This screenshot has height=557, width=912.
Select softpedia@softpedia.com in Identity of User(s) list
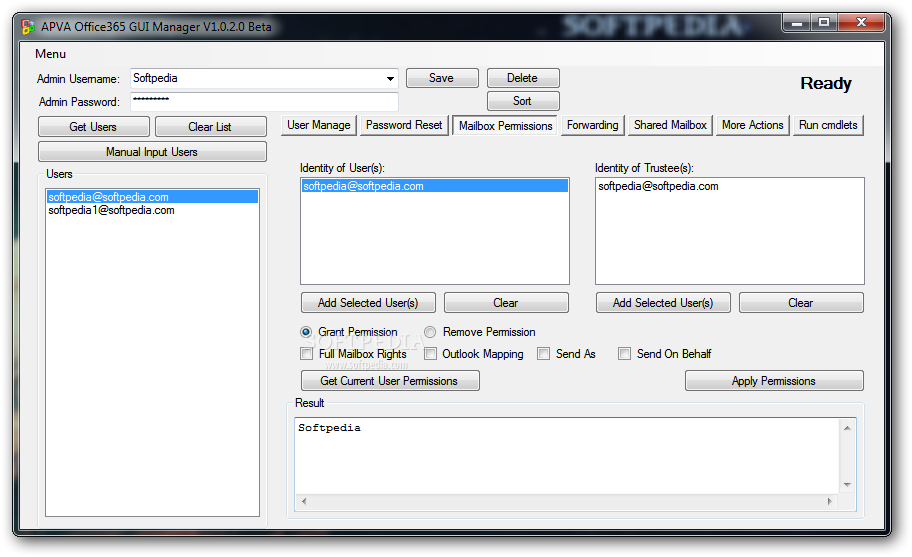click(434, 186)
